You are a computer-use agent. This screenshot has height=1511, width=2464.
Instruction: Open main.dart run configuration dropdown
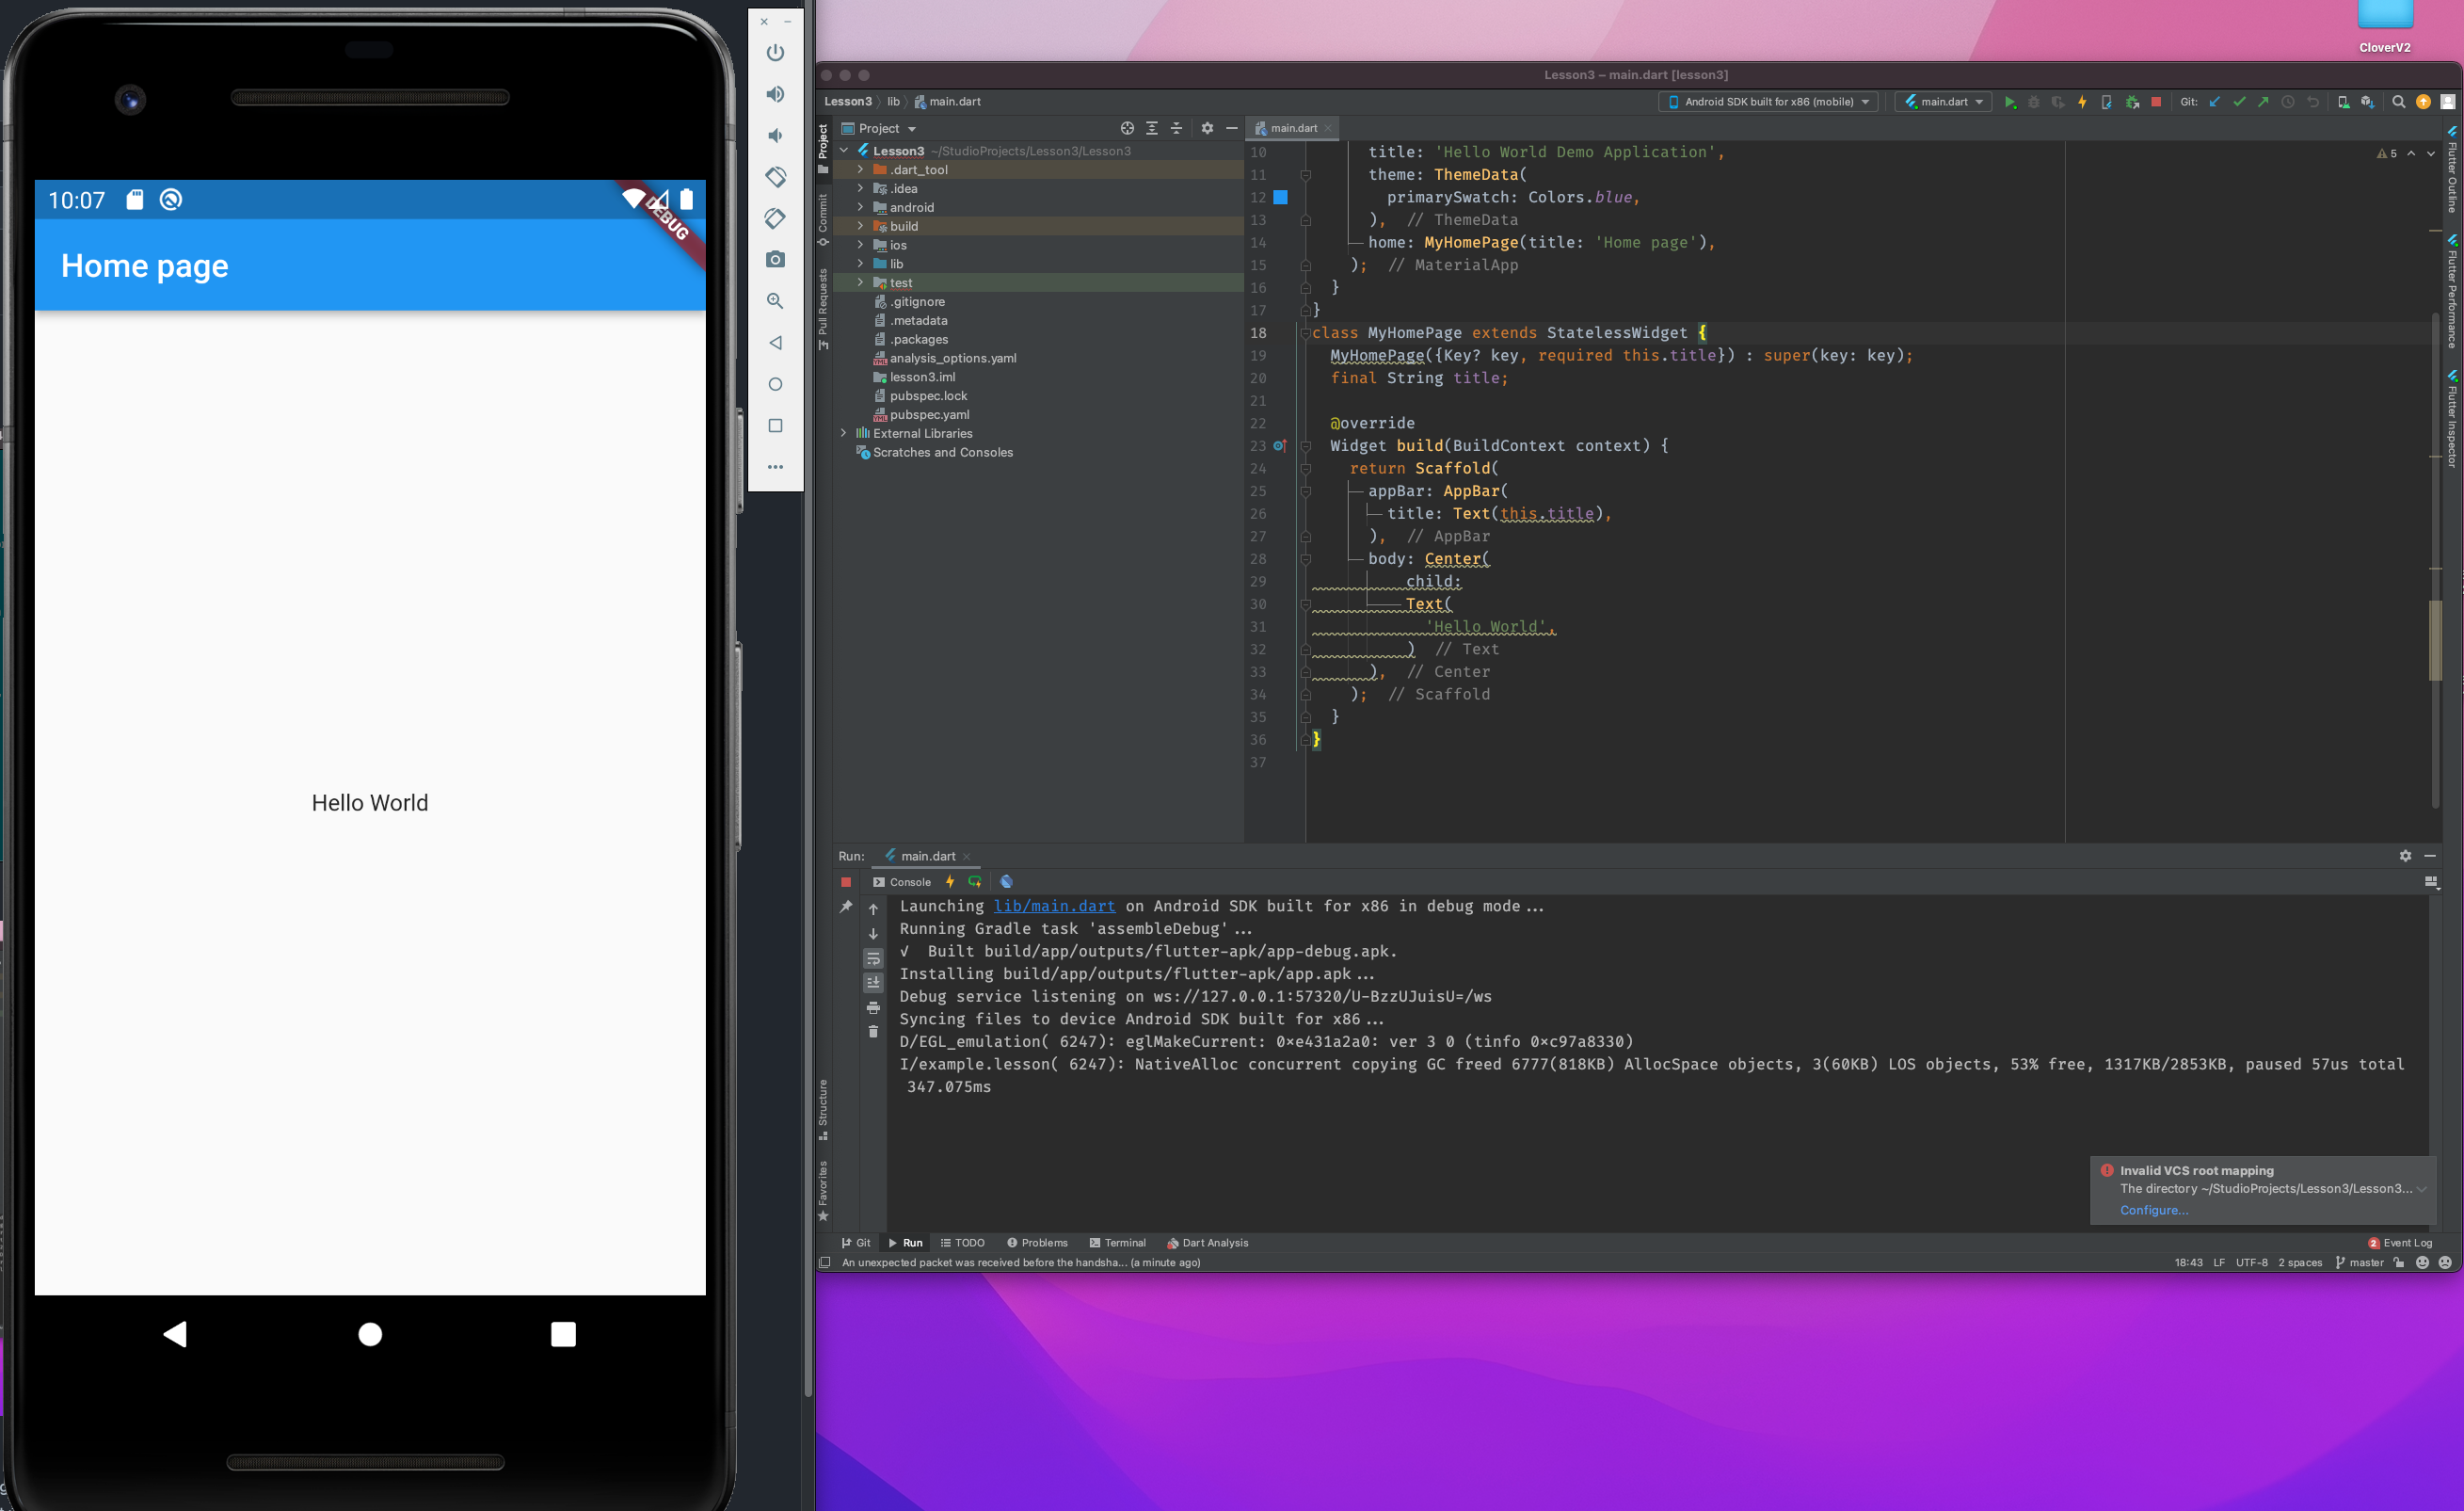[x=1943, y=102]
